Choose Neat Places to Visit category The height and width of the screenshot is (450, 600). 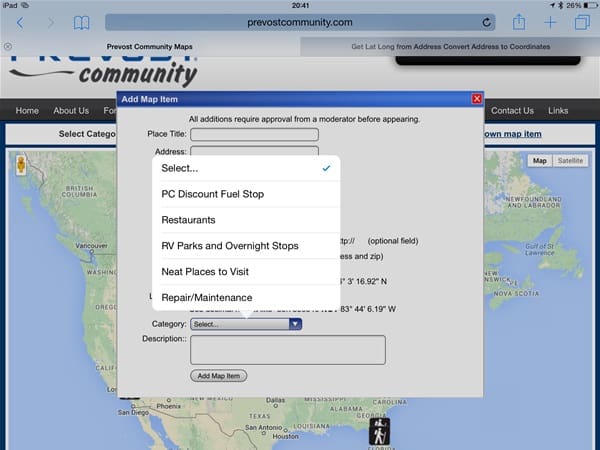(x=246, y=272)
